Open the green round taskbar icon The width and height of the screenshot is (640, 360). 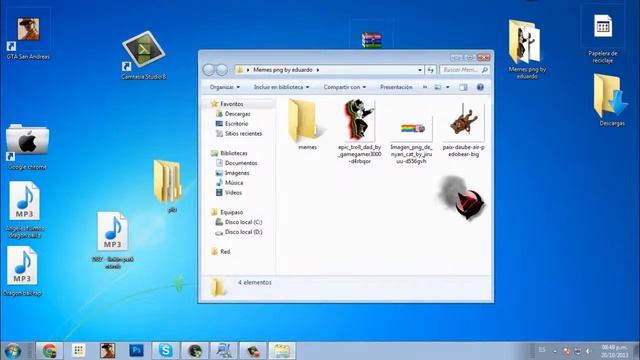point(195,351)
